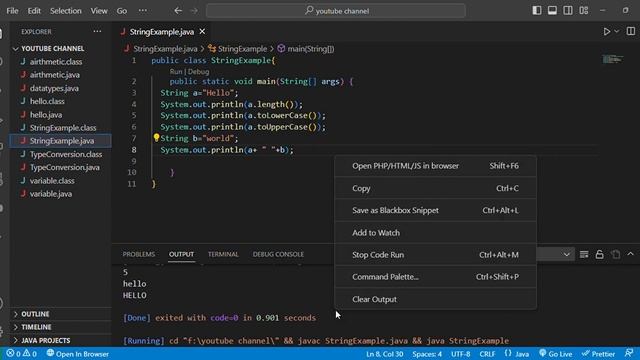
Task: Open Command Palette from context menu
Action: pos(436,277)
